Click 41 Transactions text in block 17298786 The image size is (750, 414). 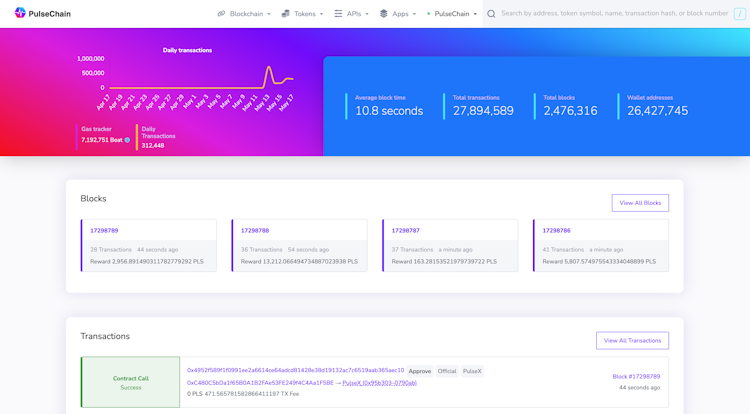(562, 250)
